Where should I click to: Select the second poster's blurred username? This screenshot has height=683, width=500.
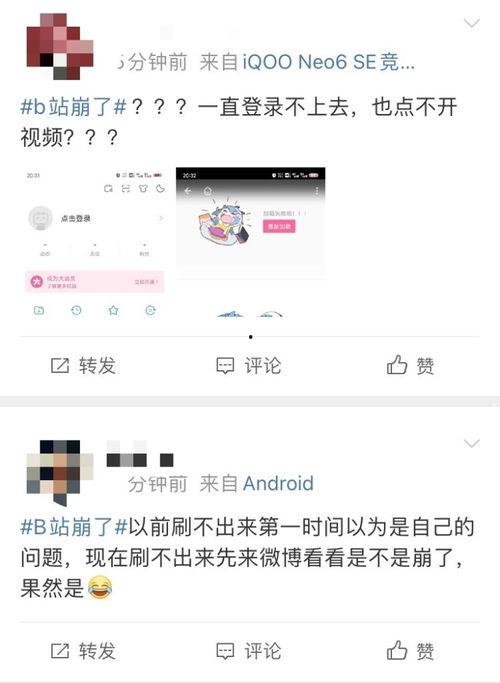pyautogui.click(x=140, y=454)
